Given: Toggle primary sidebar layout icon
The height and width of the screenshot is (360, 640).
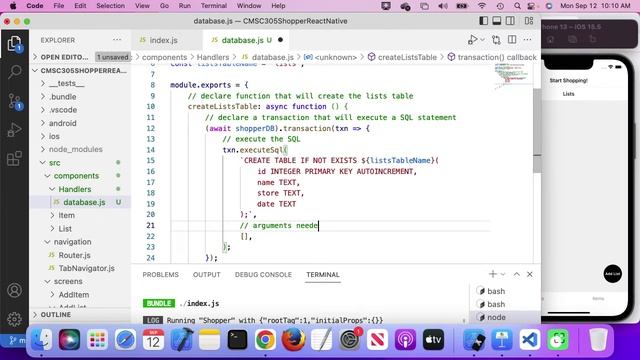Looking at the screenshot, I should [483, 21].
